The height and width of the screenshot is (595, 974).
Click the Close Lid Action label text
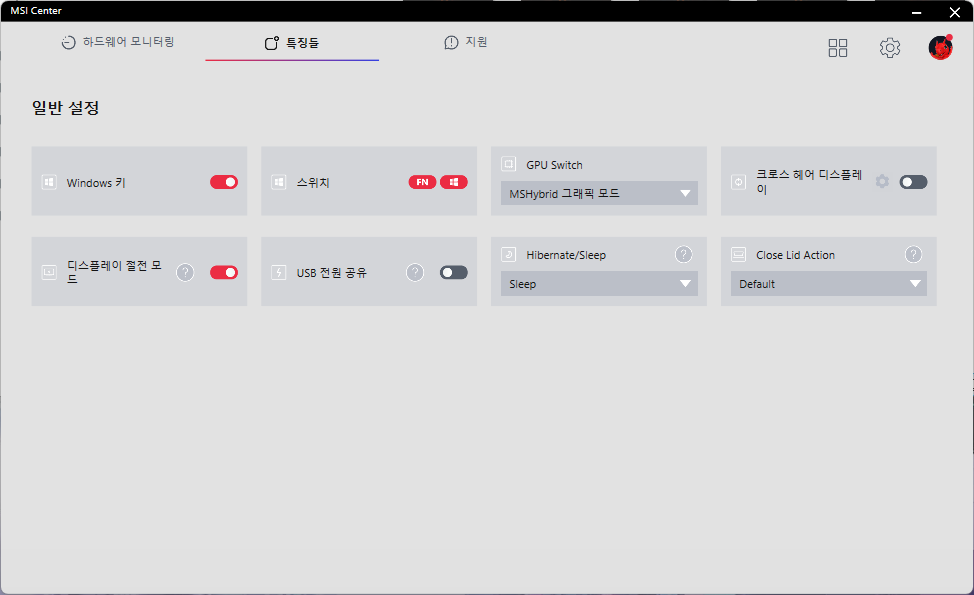795,255
